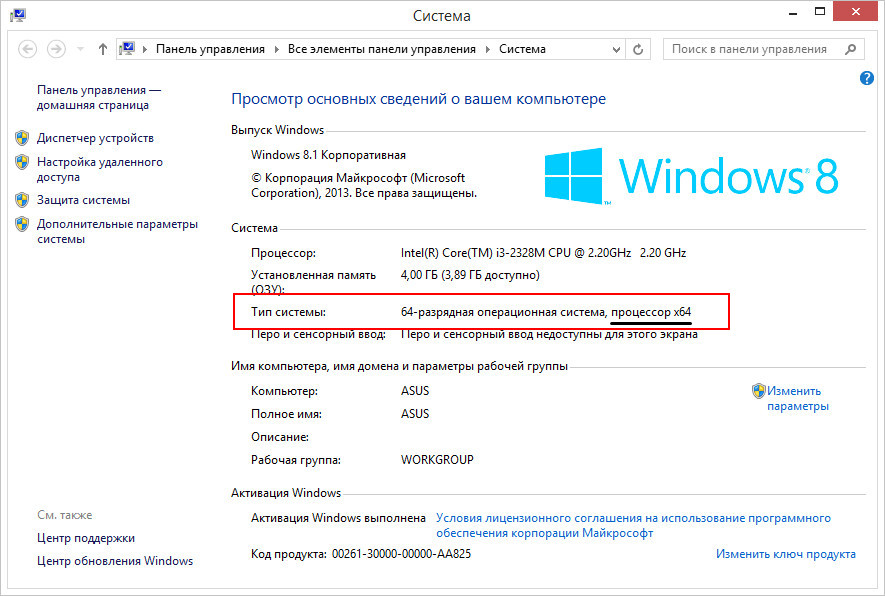Screen dimensions: 885x596
Task: Go up one level with the up arrow
Action: point(103,49)
